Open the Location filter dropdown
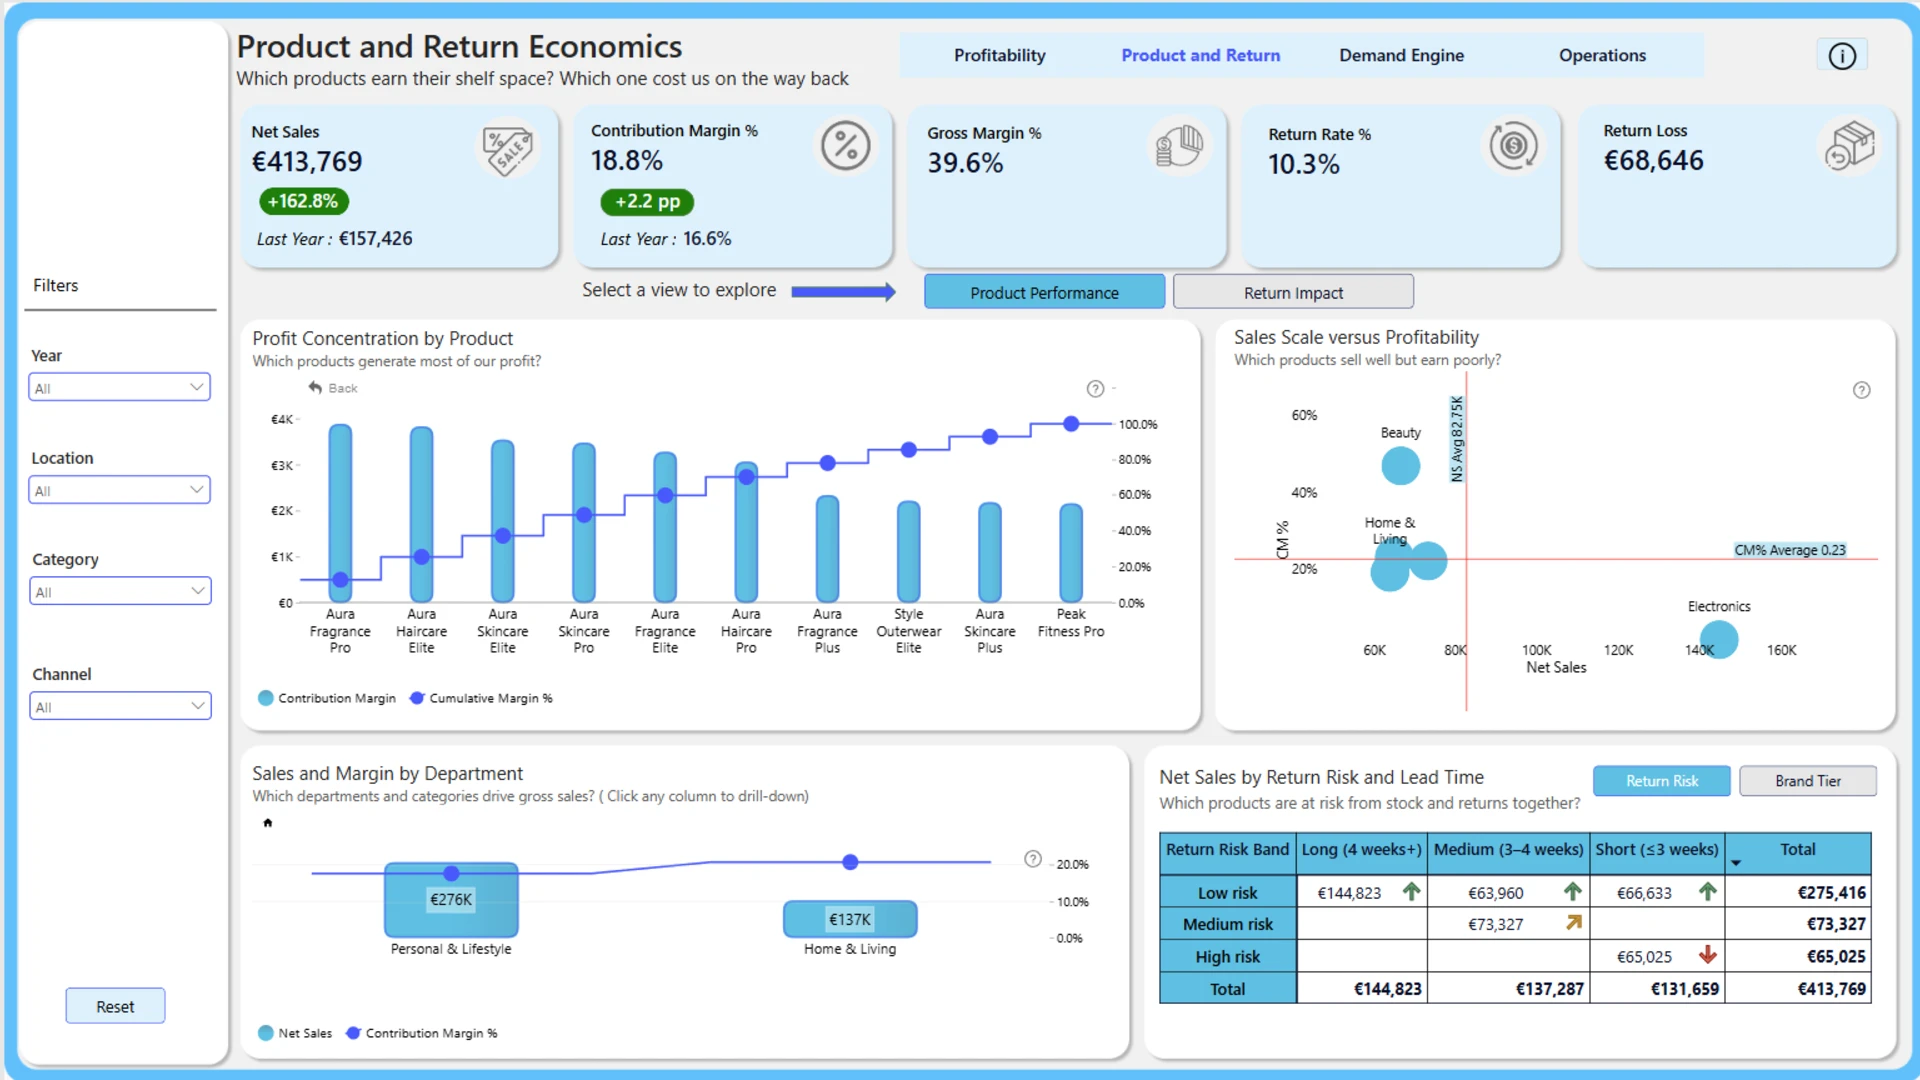The height and width of the screenshot is (1080, 1920). click(119, 490)
